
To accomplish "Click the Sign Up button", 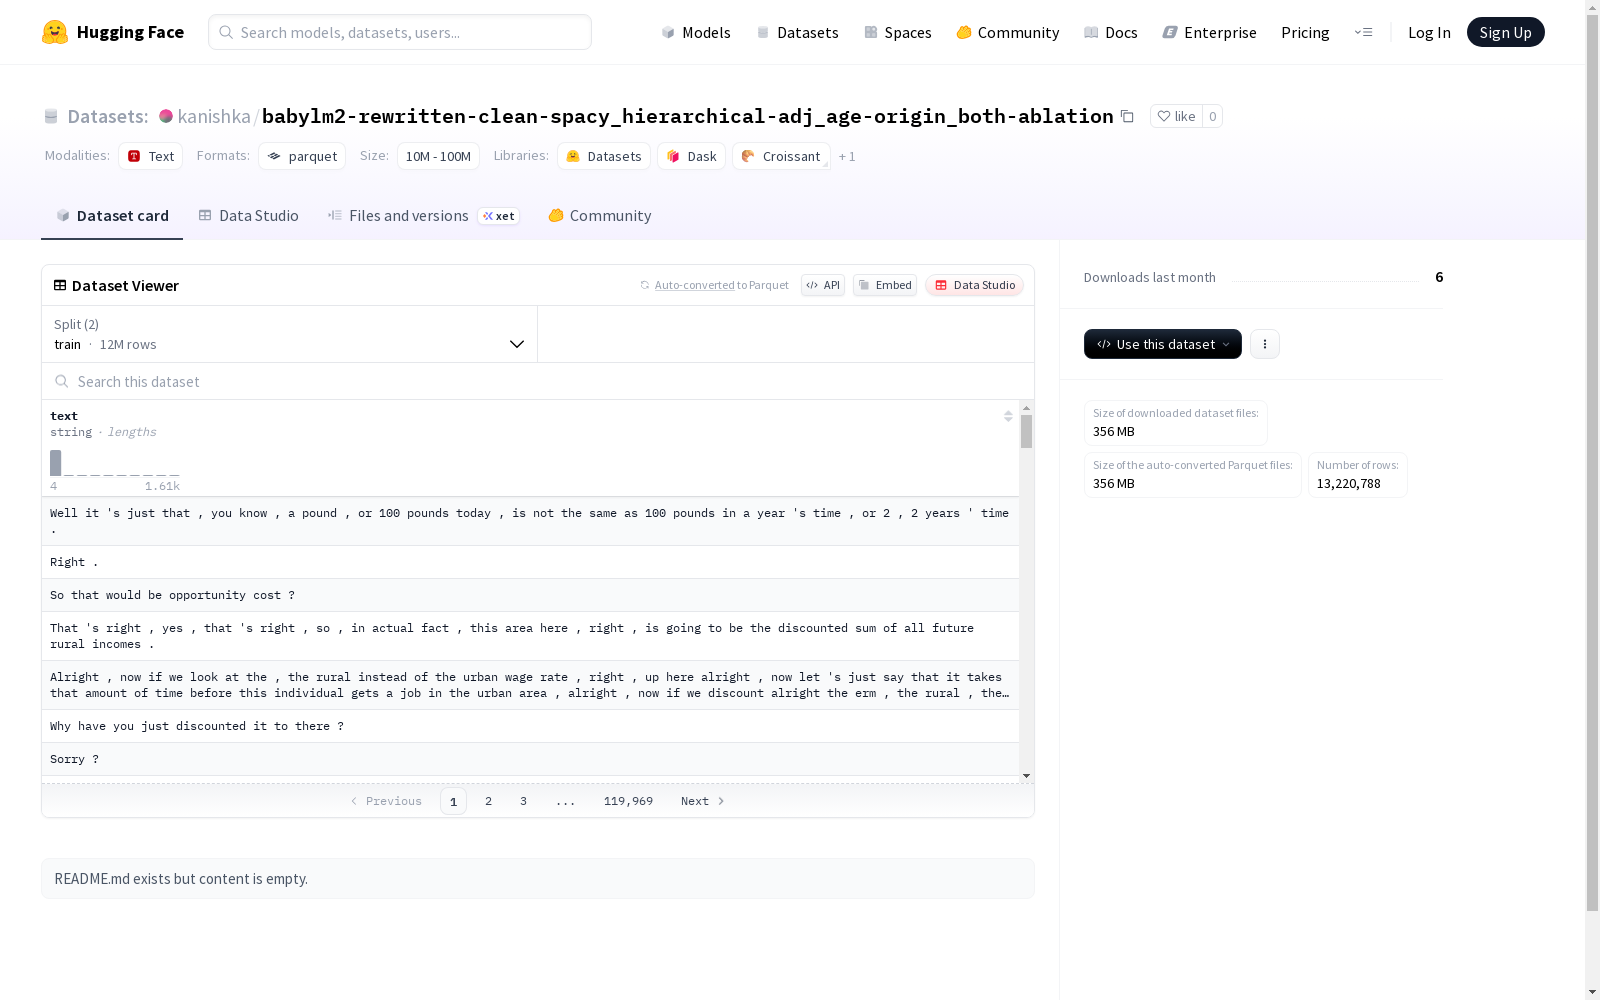I will pyautogui.click(x=1505, y=32).
